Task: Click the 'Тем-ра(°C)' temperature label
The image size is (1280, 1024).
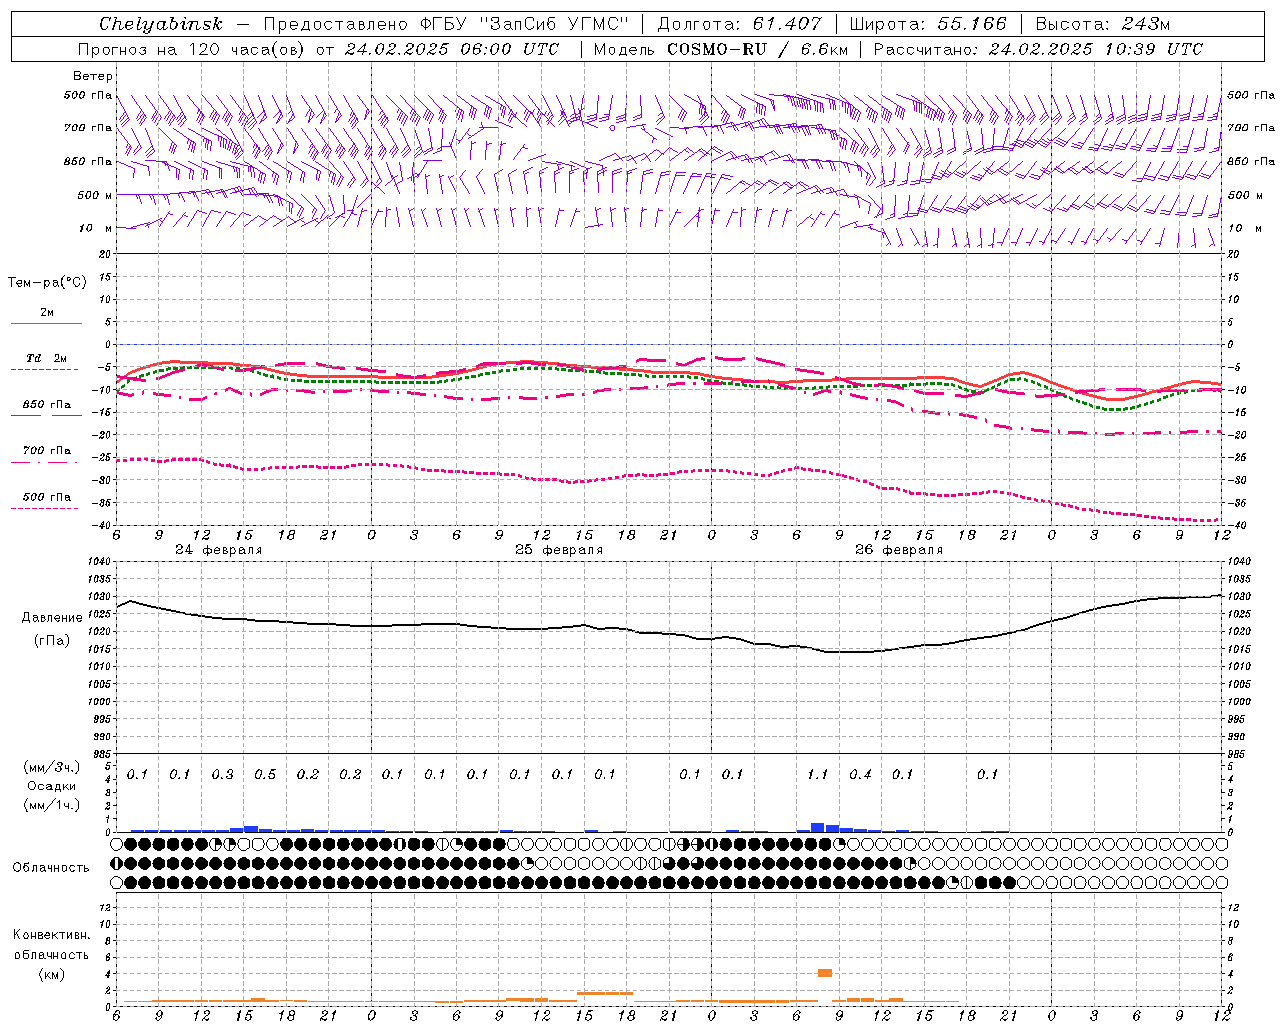Action: pos(47,283)
